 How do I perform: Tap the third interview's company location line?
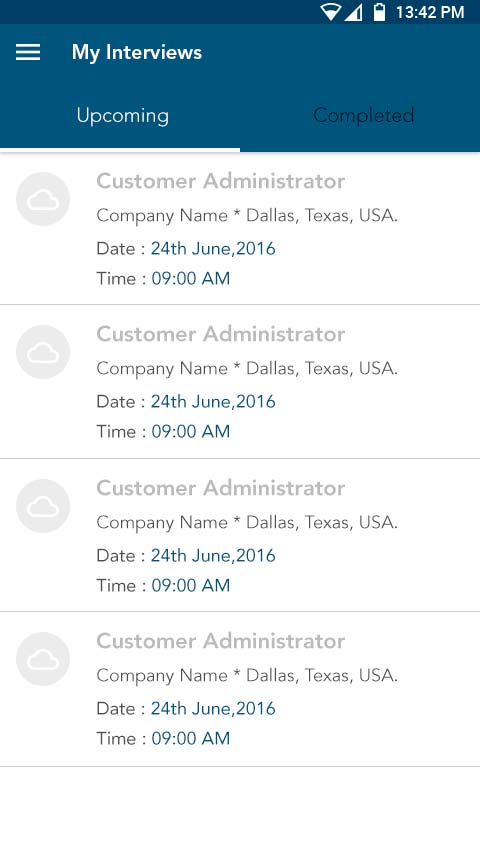pos(247,522)
